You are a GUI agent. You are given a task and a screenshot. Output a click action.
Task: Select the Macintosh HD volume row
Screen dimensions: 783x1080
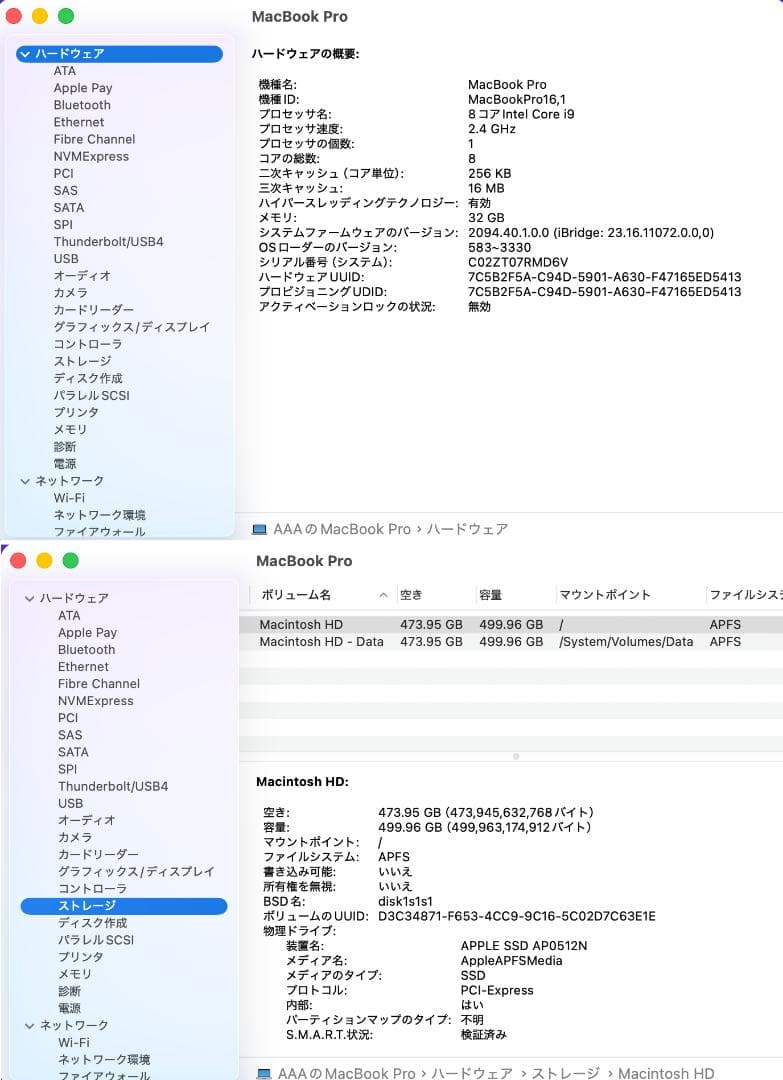(x=511, y=625)
